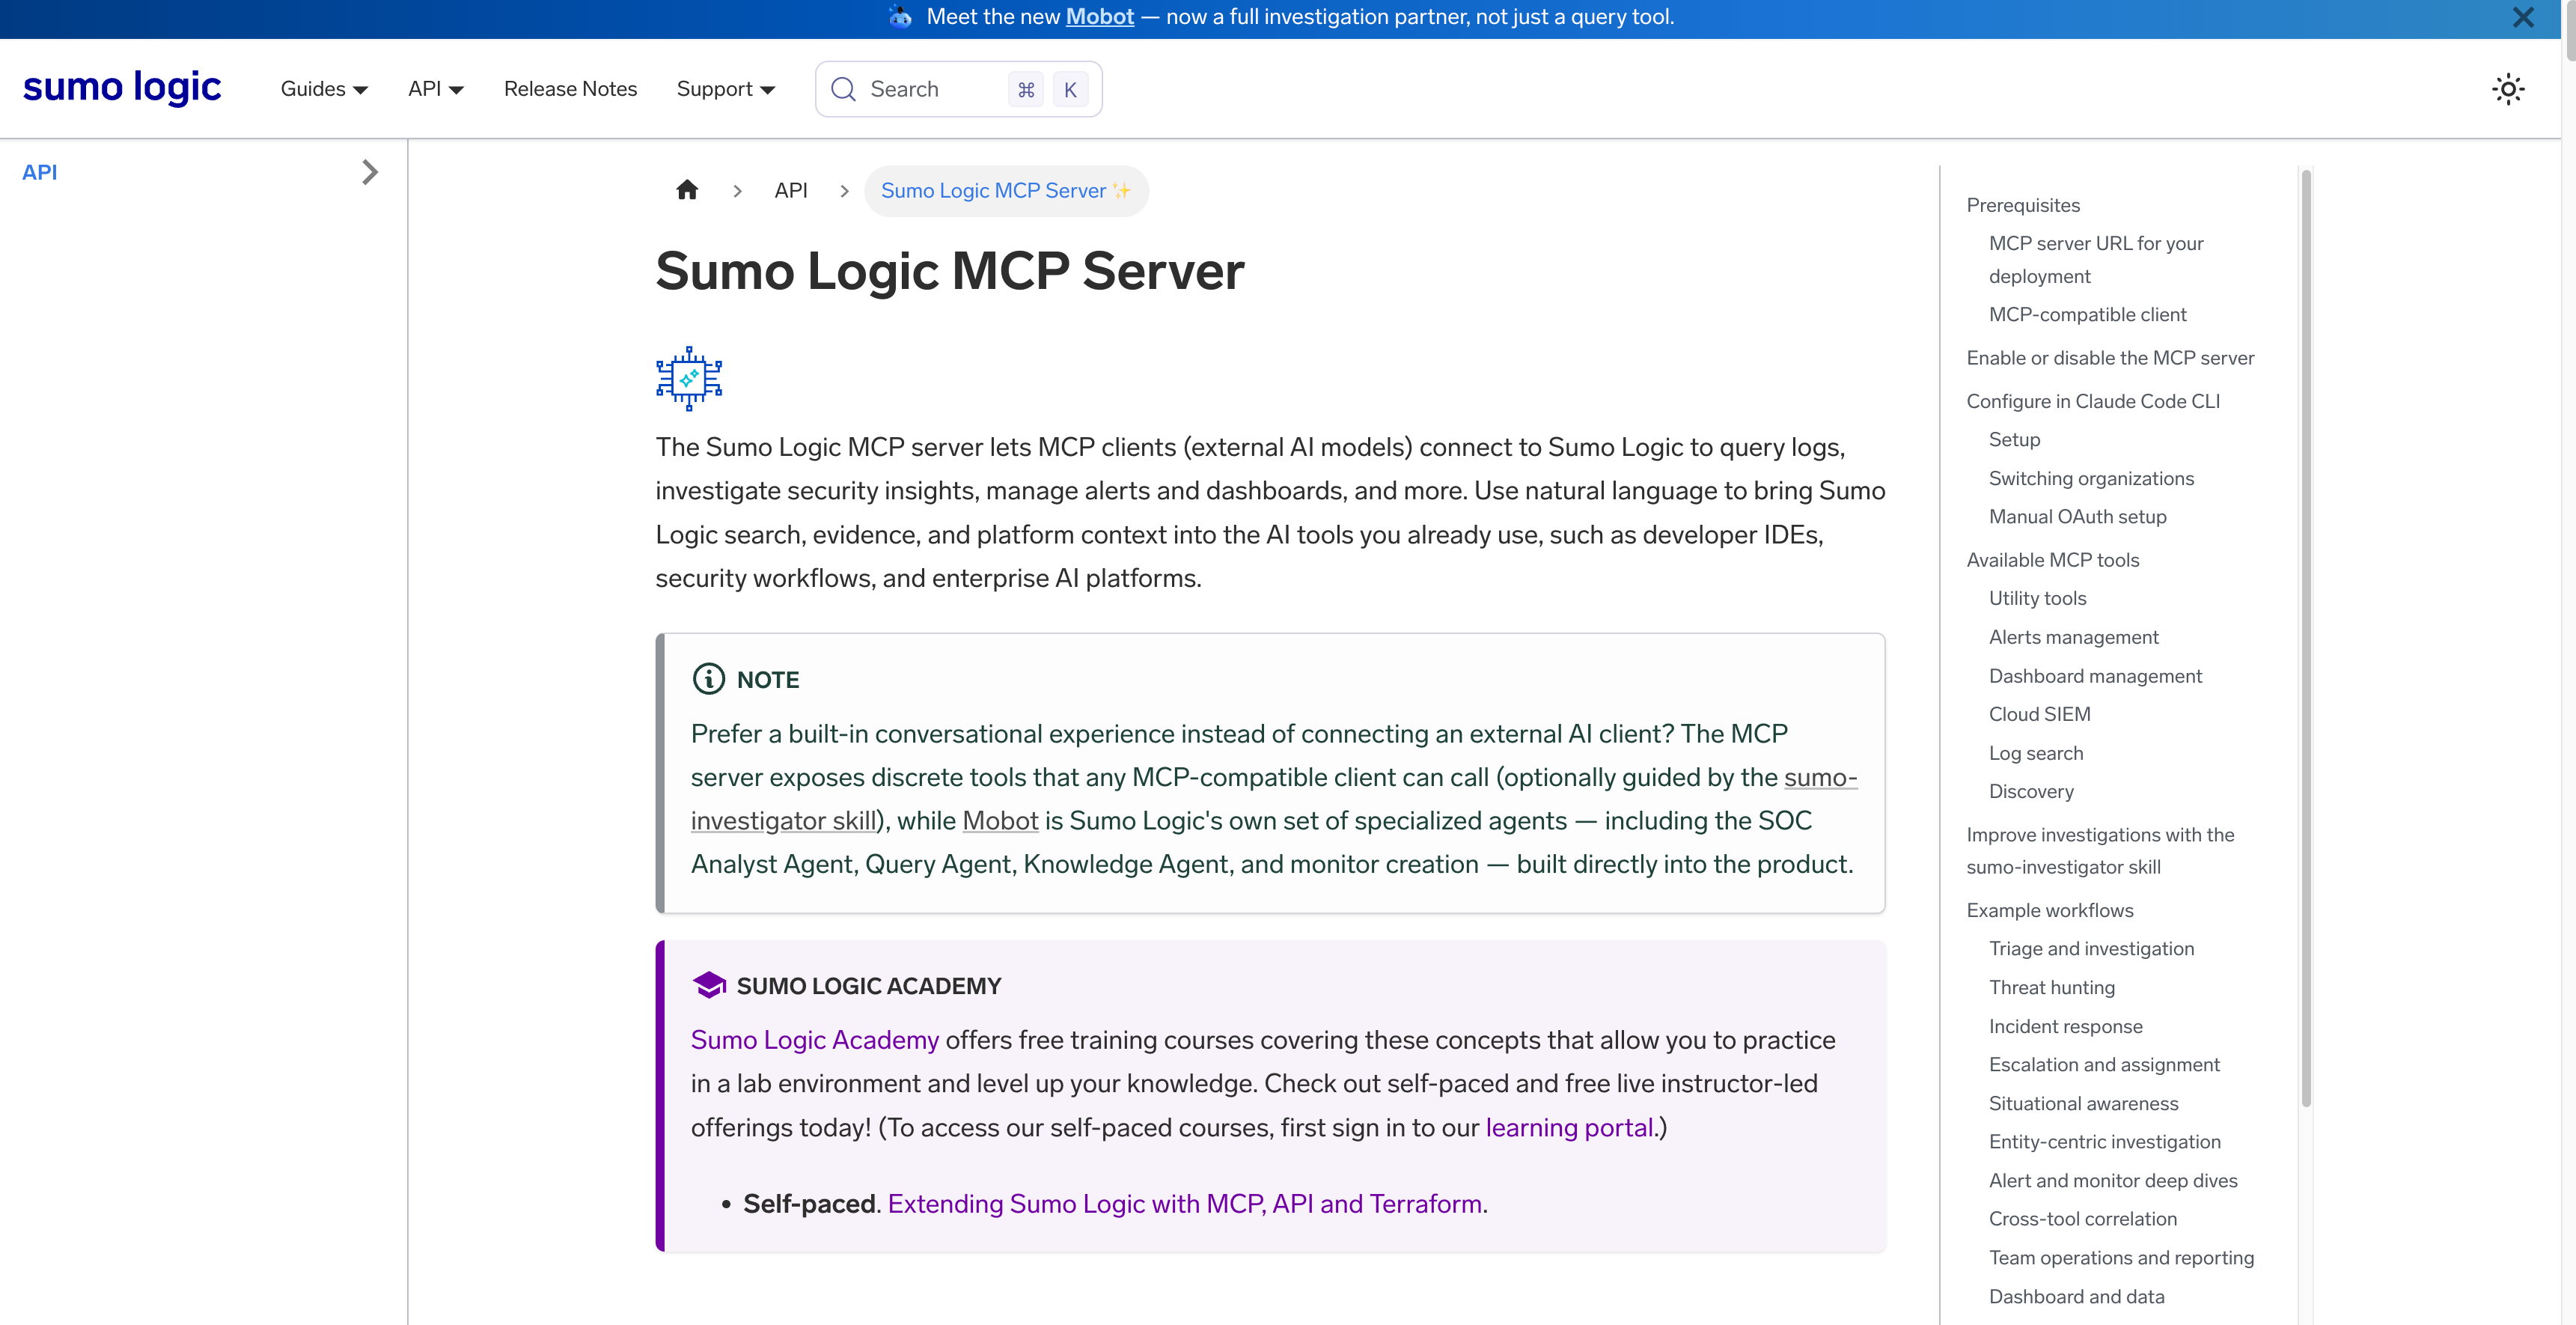Open the learning portal link

[1569, 1128]
